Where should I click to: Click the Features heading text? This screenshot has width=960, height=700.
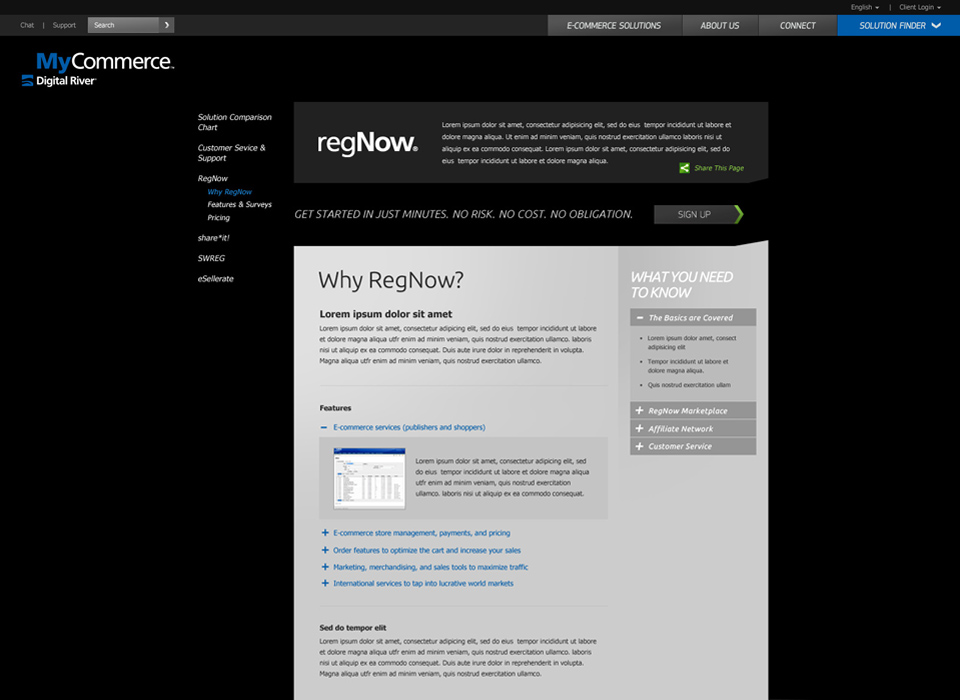pyautogui.click(x=336, y=408)
